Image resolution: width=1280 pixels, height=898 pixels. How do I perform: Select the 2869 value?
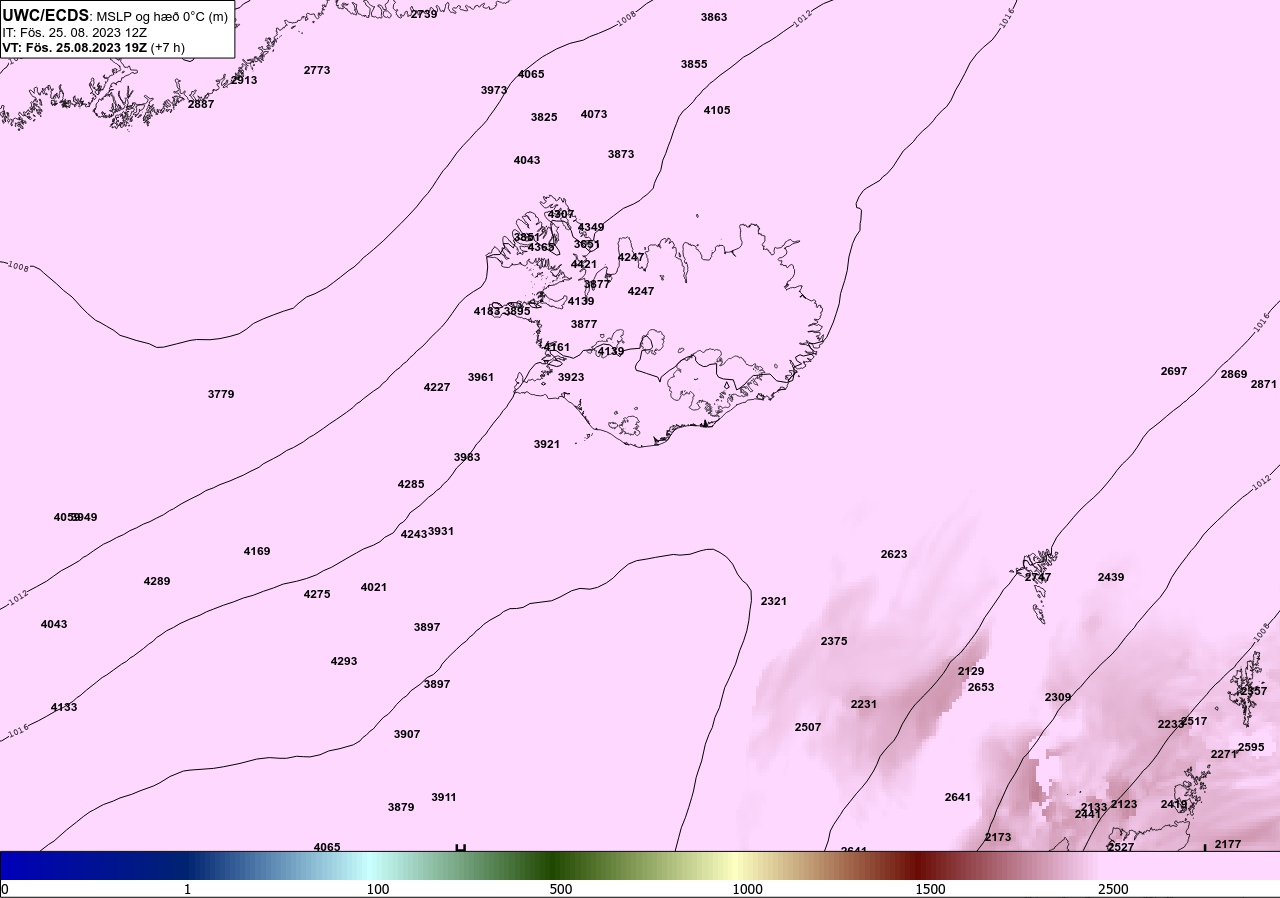(1234, 374)
